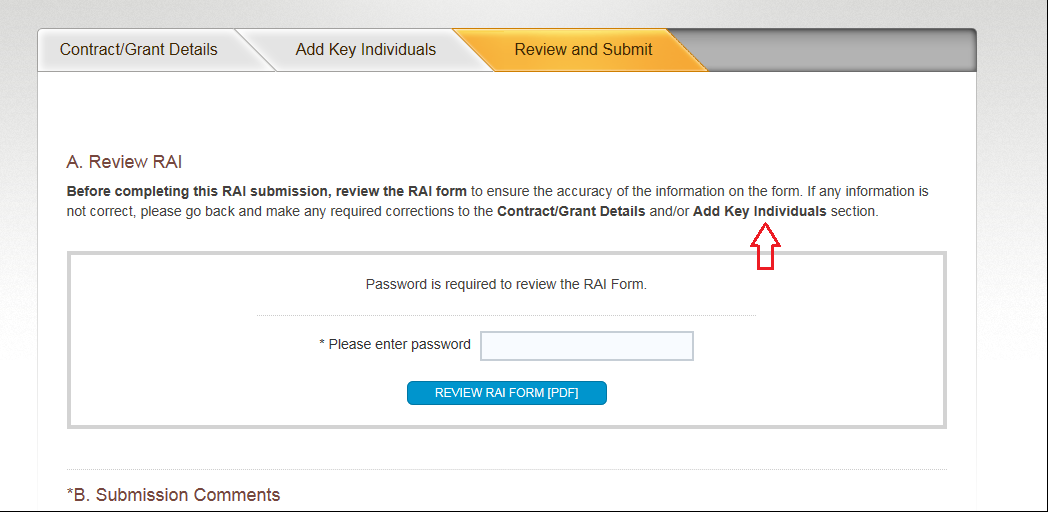The height and width of the screenshot is (512, 1049).
Task: Click the dotted separator above Submission Comments
Action: click(x=506, y=469)
